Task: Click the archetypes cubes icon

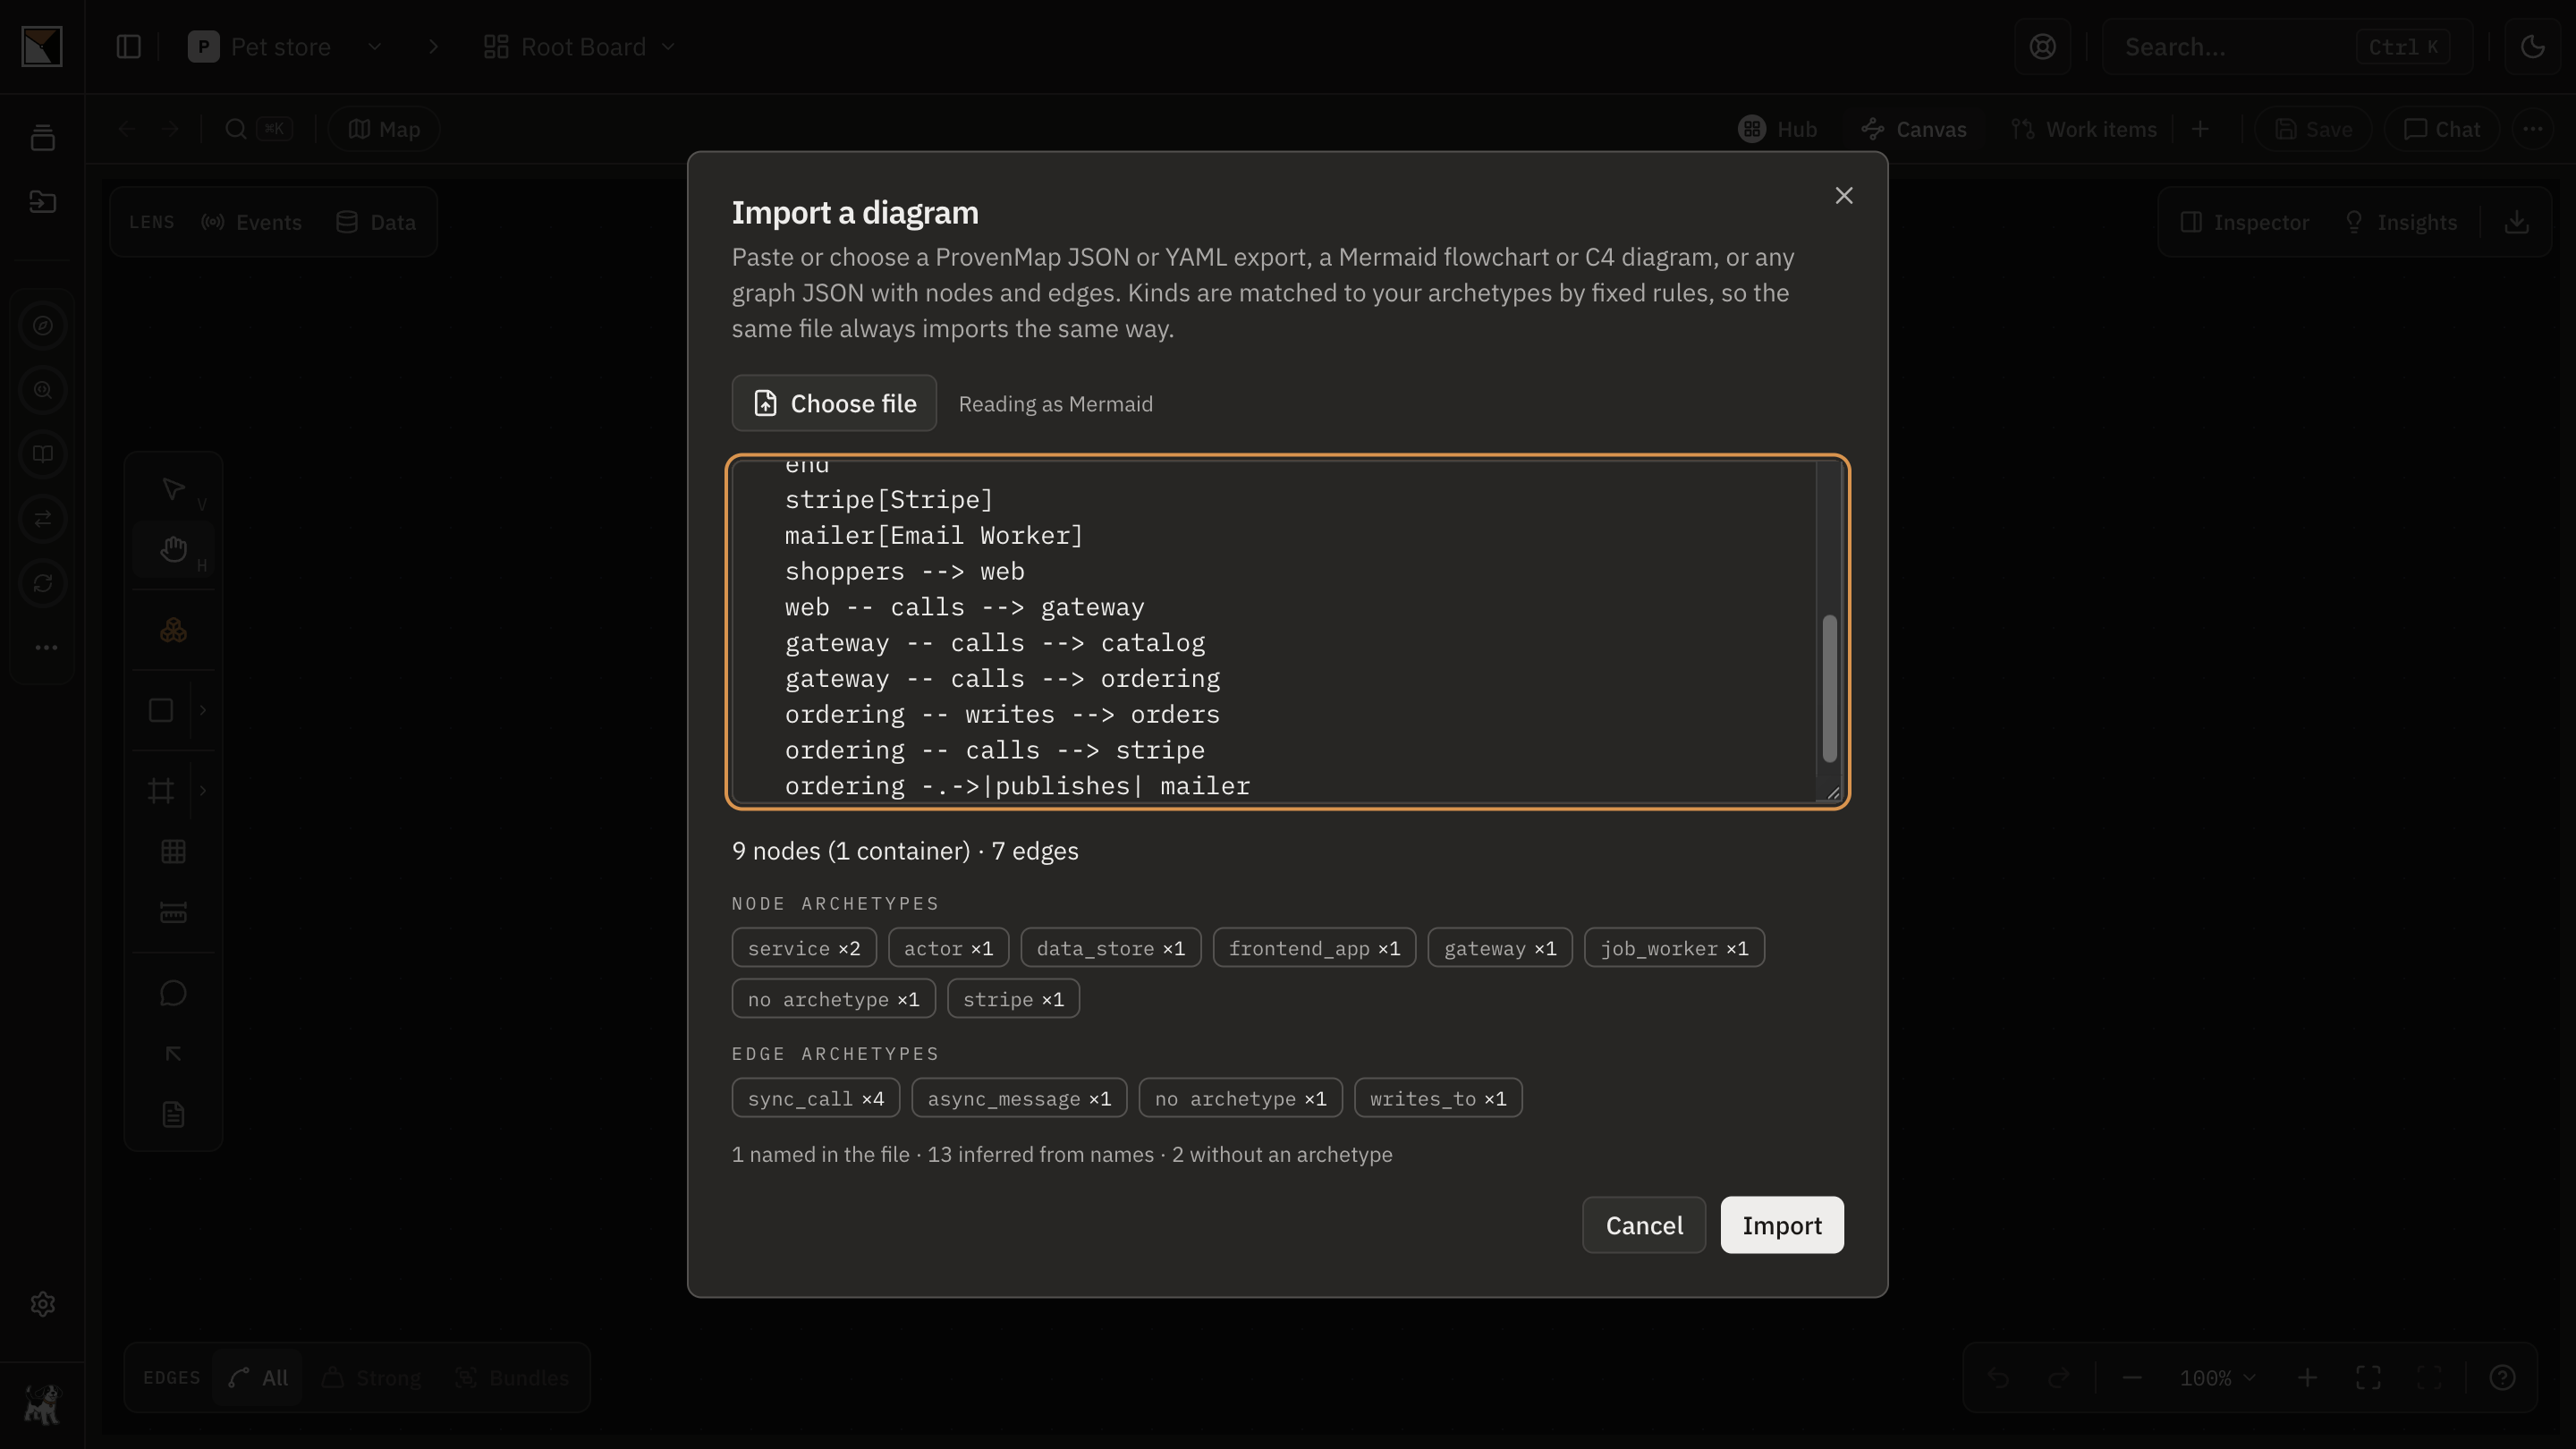Action: point(173,630)
